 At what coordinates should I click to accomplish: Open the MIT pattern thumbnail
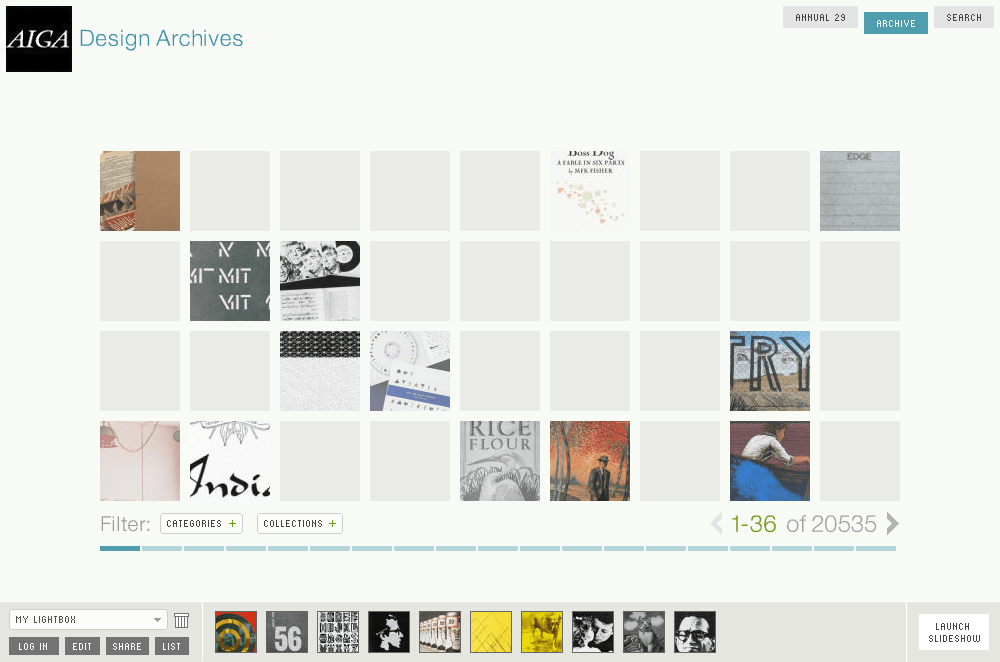point(230,281)
